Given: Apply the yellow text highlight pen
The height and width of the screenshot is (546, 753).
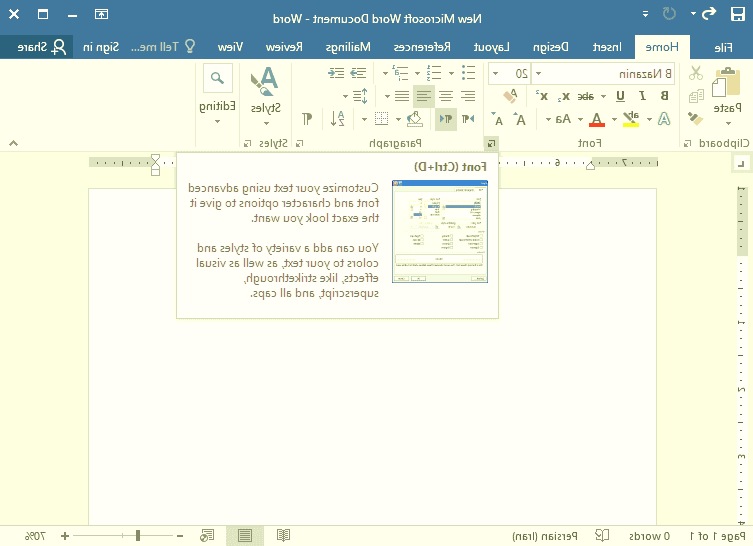Looking at the screenshot, I should click(631, 119).
